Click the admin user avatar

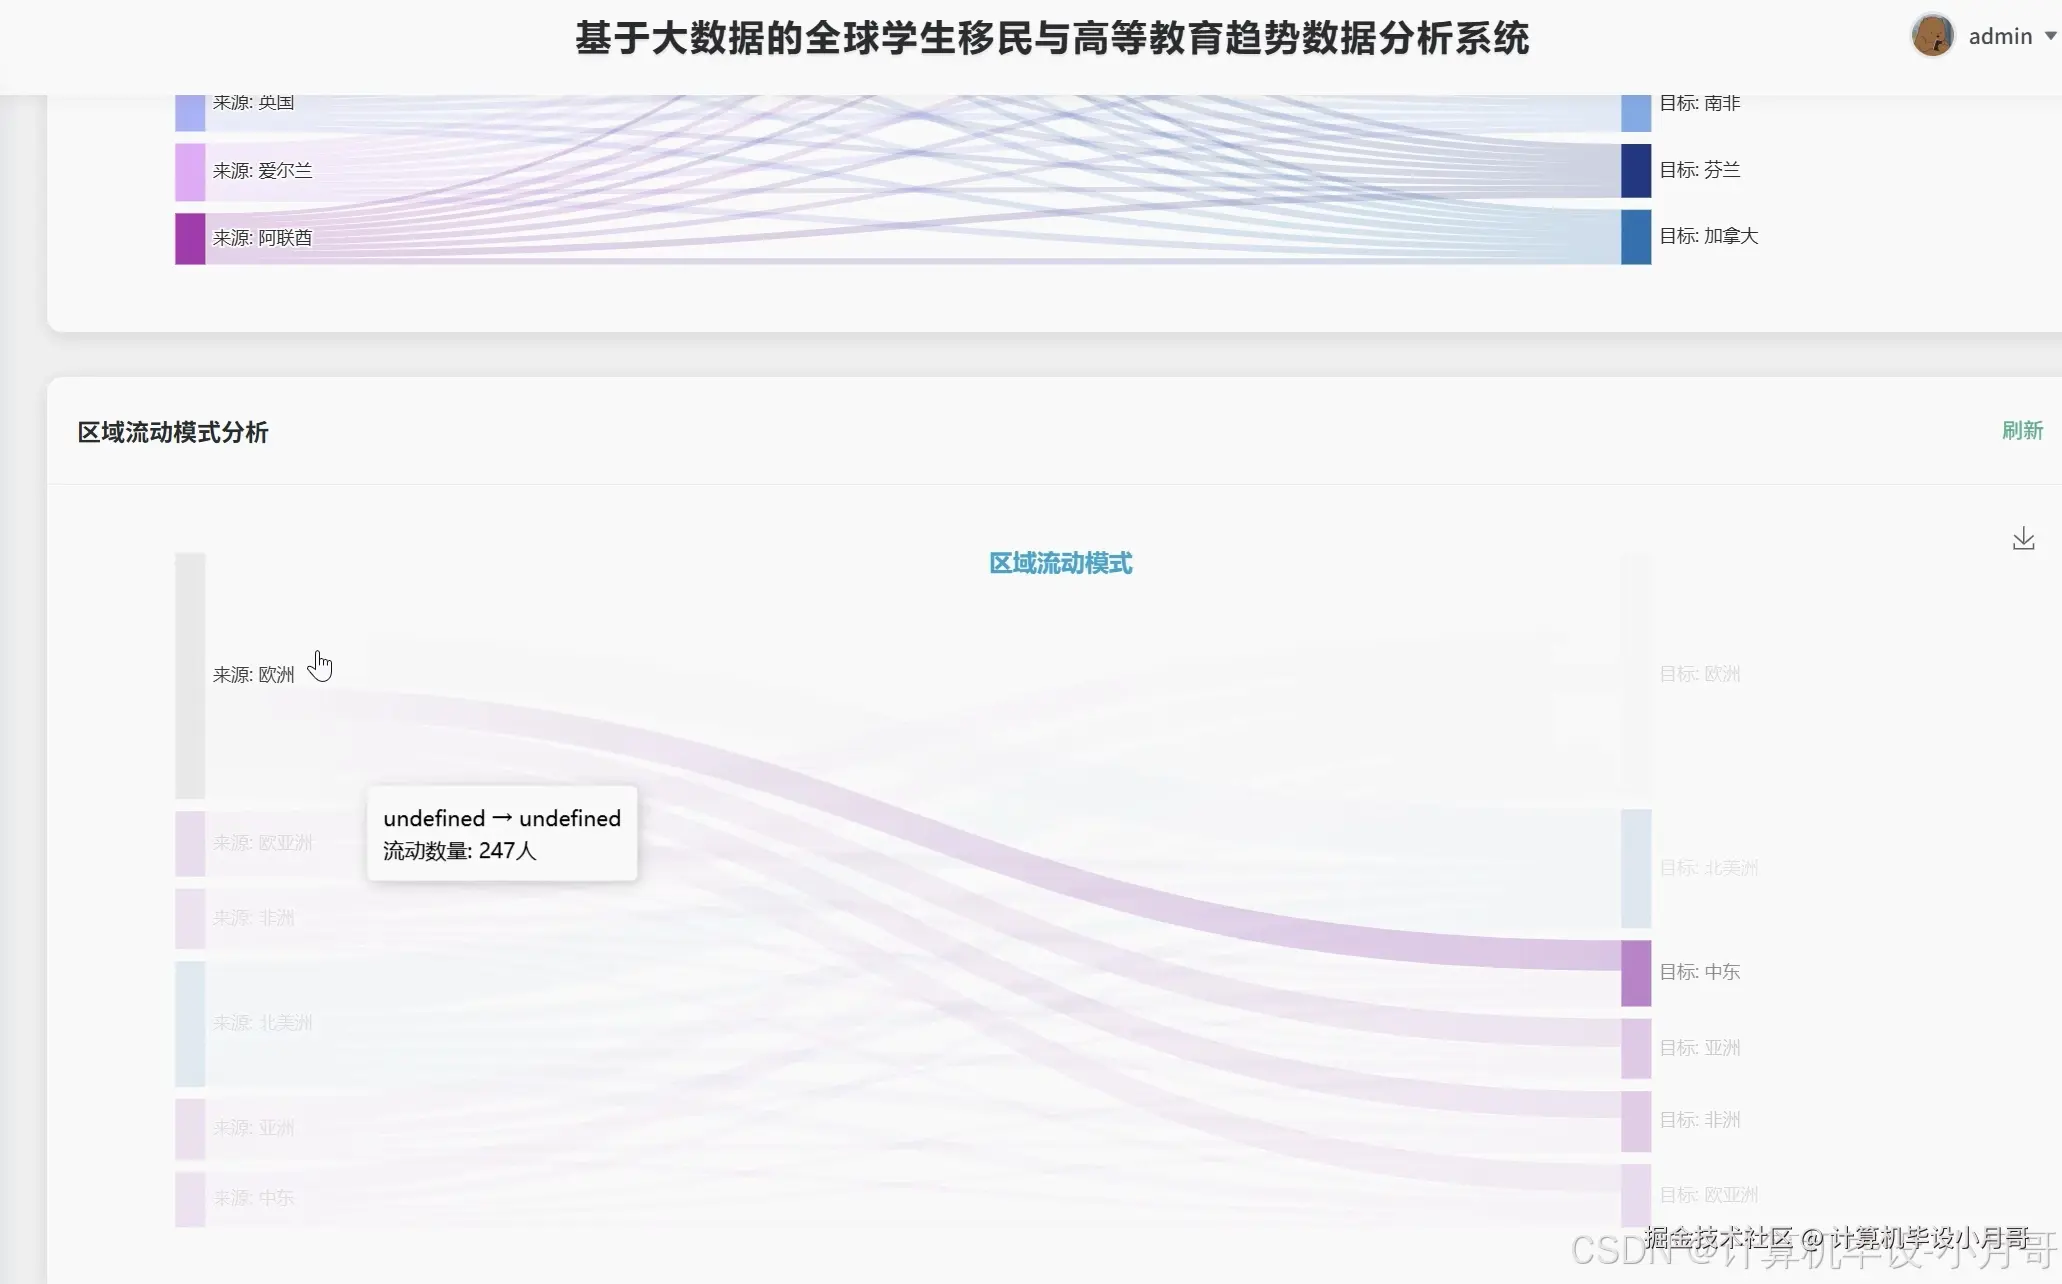click(1932, 36)
